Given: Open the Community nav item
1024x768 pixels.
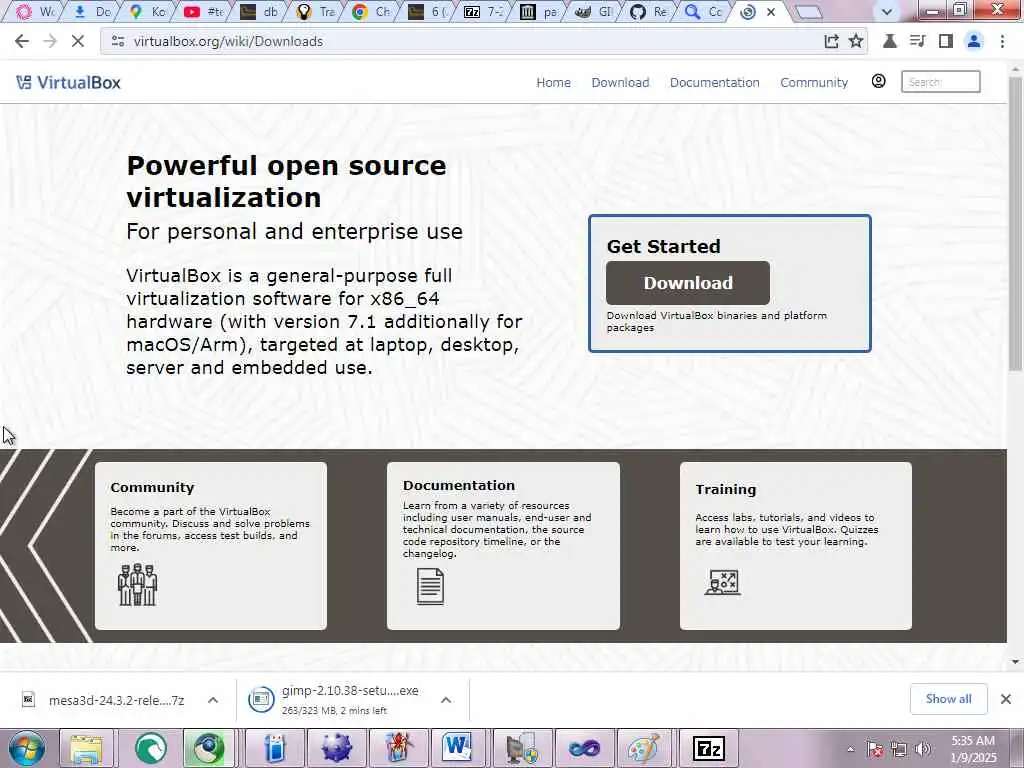Looking at the screenshot, I should tap(814, 82).
